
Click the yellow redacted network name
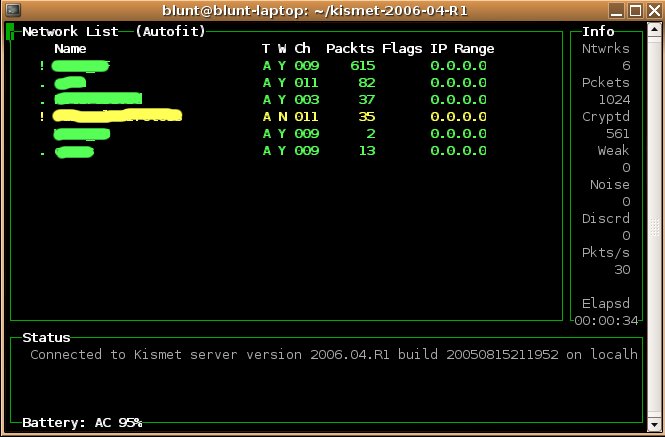[x=118, y=116]
